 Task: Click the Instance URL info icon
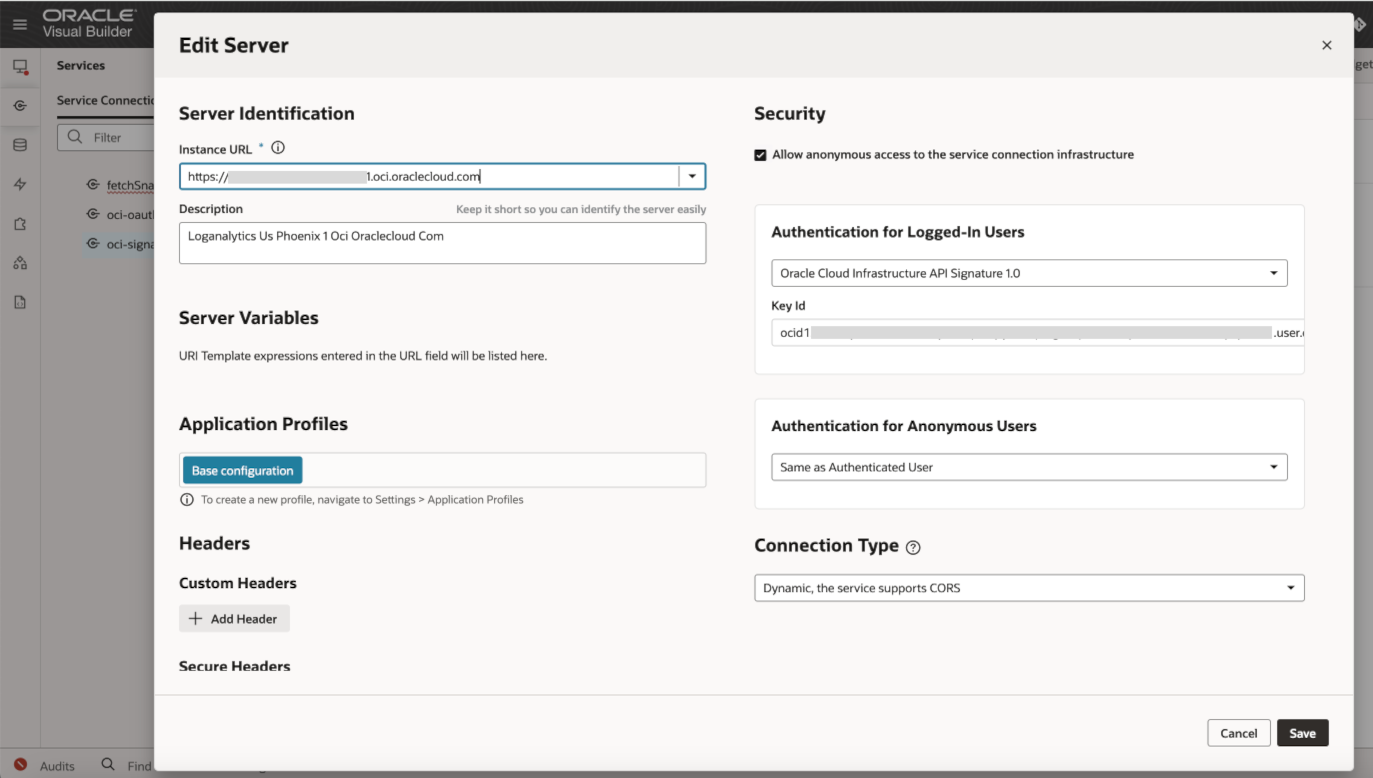(278, 148)
